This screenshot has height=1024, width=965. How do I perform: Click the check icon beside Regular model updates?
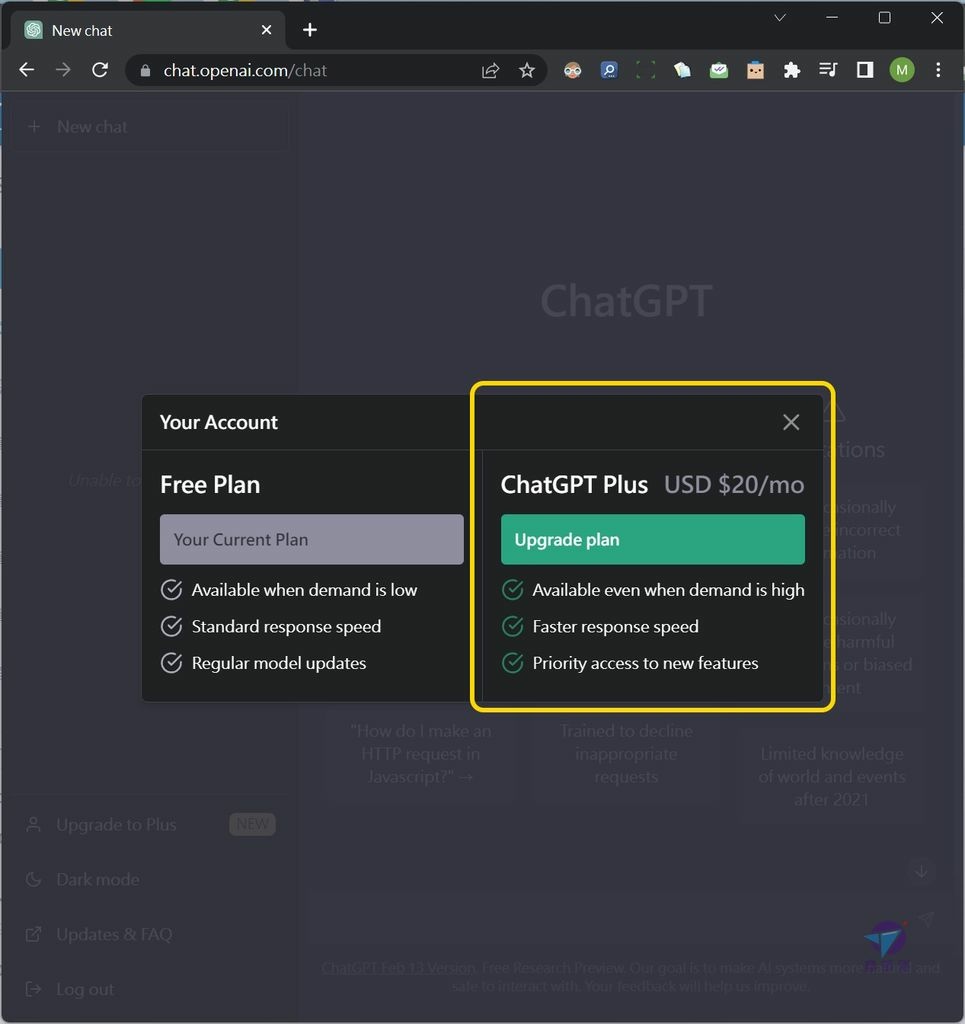click(172, 663)
